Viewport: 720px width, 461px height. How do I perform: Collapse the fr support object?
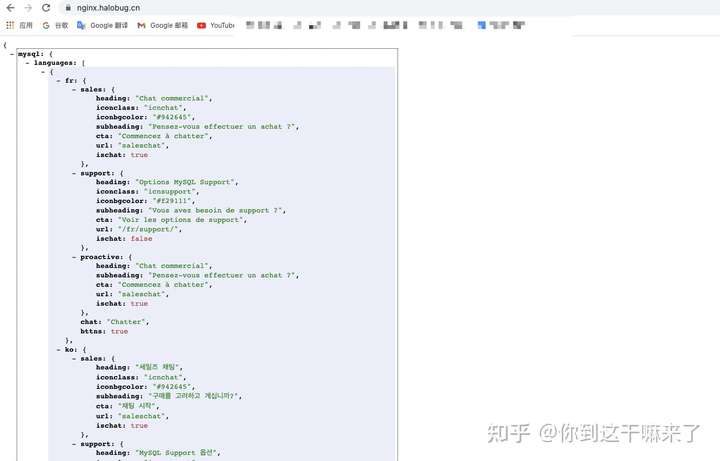point(74,174)
